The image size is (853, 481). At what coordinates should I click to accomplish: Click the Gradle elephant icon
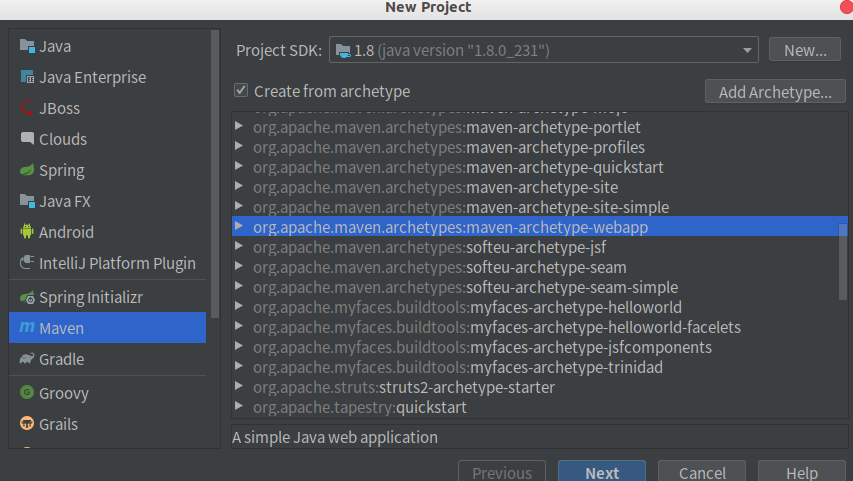point(27,360)
